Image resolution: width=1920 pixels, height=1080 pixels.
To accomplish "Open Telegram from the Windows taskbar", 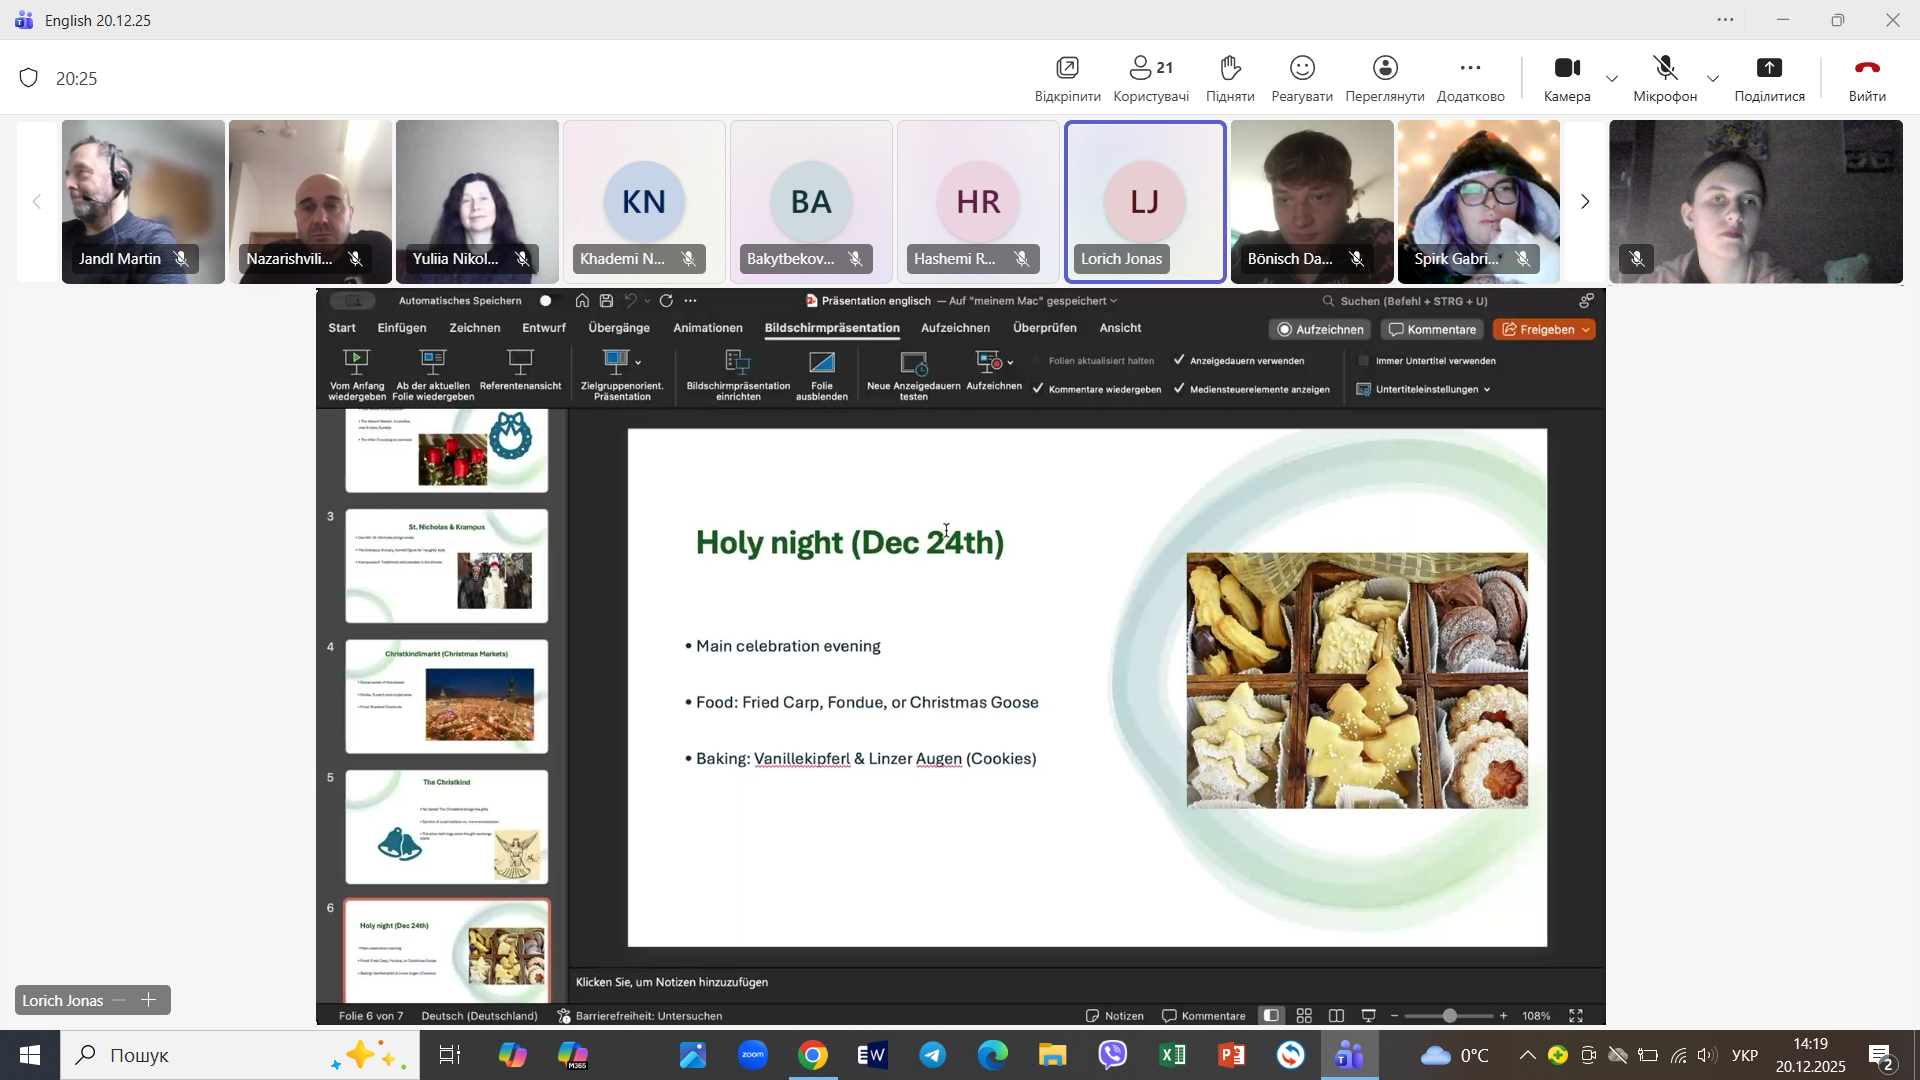I will tap(932, 1055).
